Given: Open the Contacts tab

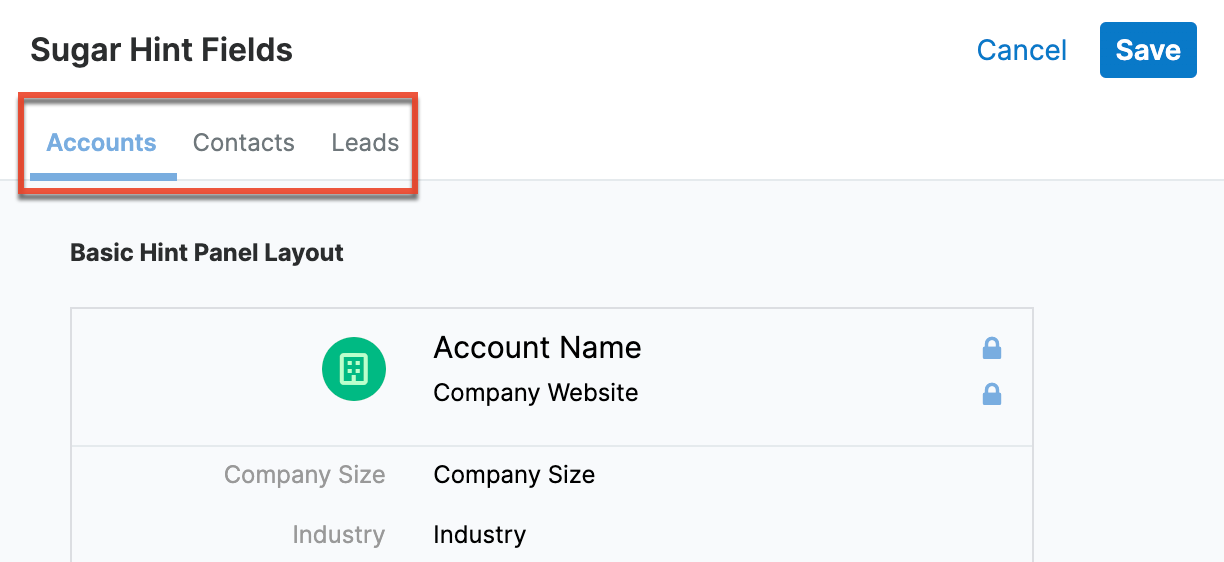Looking at the screenshot, I should pyautogui.click(x=244, y=143).
